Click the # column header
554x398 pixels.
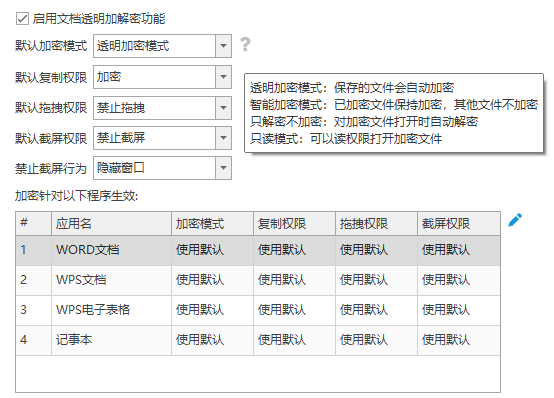tap(34, 223)
